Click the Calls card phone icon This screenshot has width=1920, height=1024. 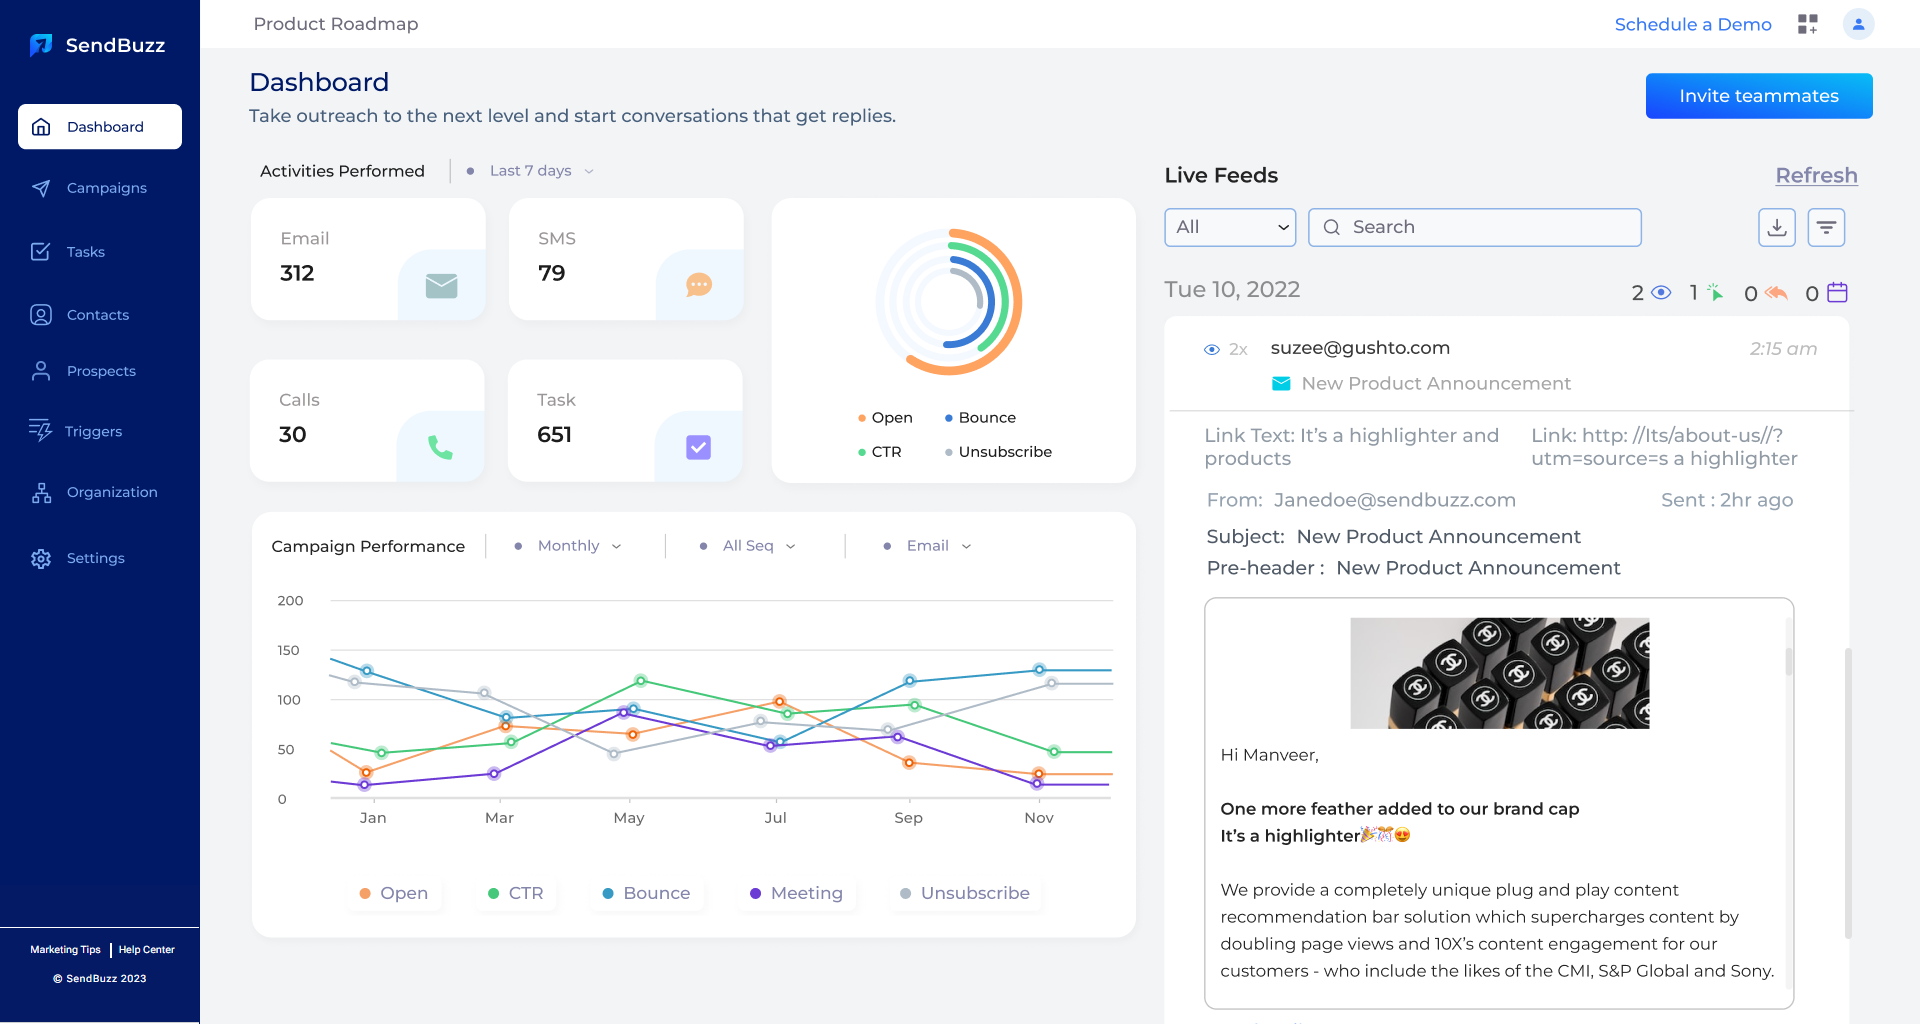coord(440,447)
